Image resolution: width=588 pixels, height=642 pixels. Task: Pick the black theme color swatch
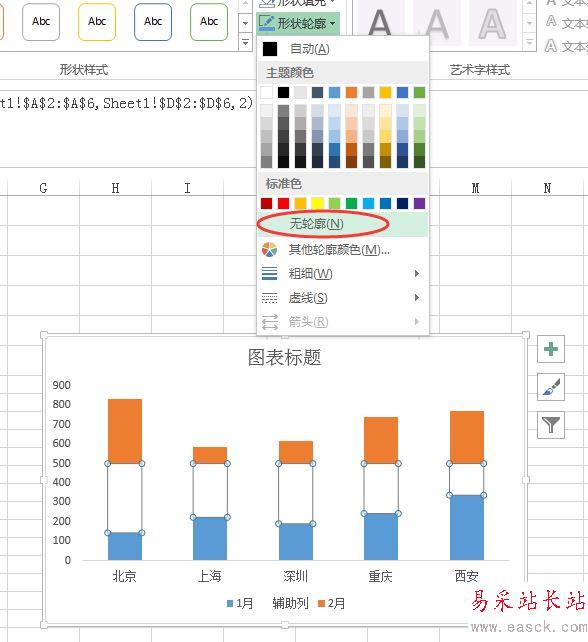tap(283, 93)
